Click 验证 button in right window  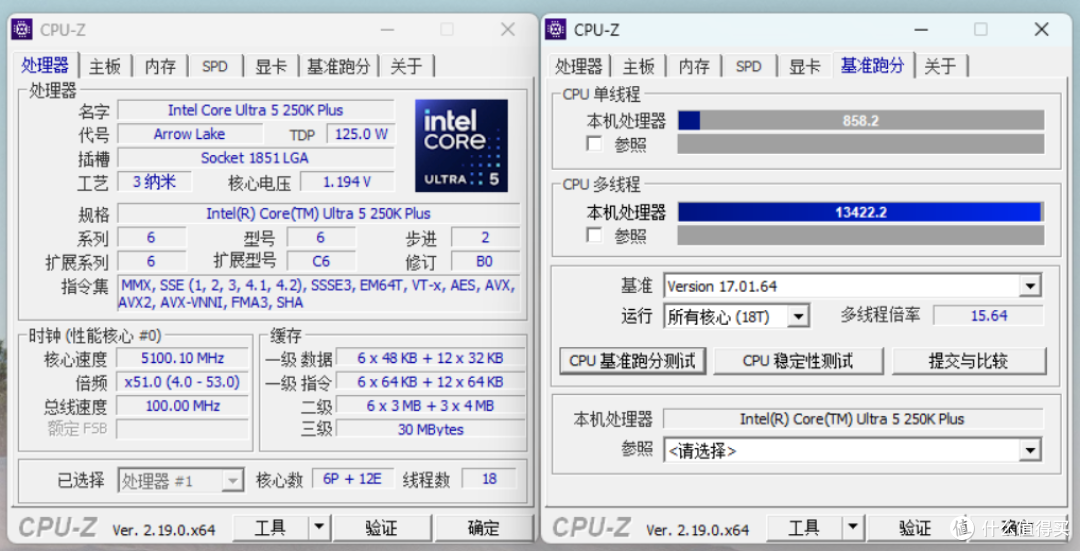[x=915, y=528]
